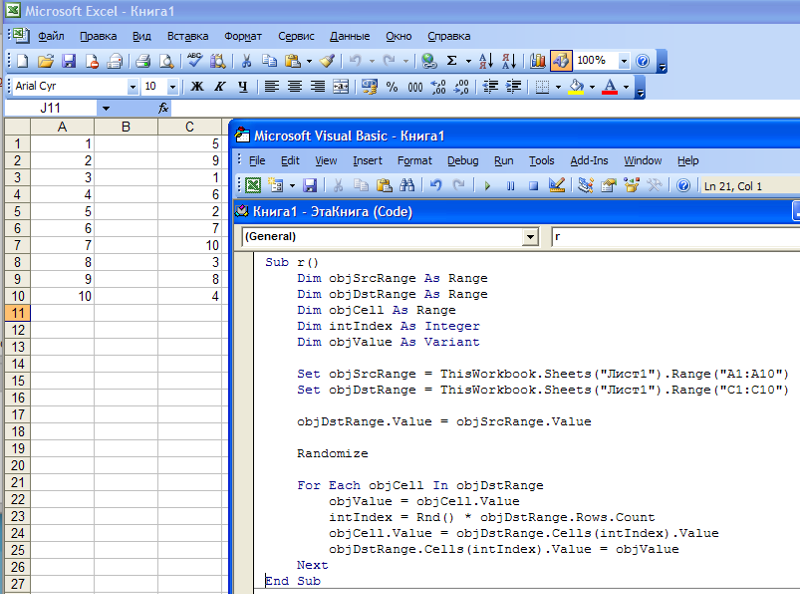
Task: Apply percent style formatting
Action: tap(392, 87)
